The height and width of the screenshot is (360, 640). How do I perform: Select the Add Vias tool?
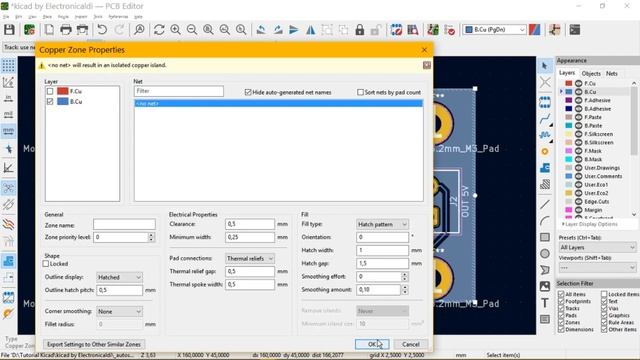[x=545, y=151]
